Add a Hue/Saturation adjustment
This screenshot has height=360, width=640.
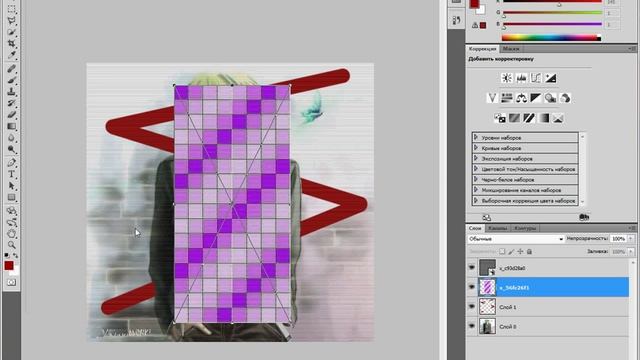(507, 98)
